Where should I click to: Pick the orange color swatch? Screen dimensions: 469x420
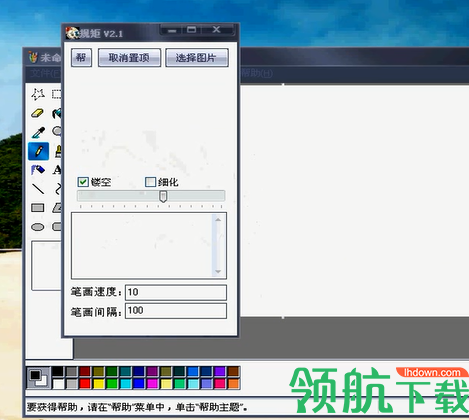click(233, 384)
